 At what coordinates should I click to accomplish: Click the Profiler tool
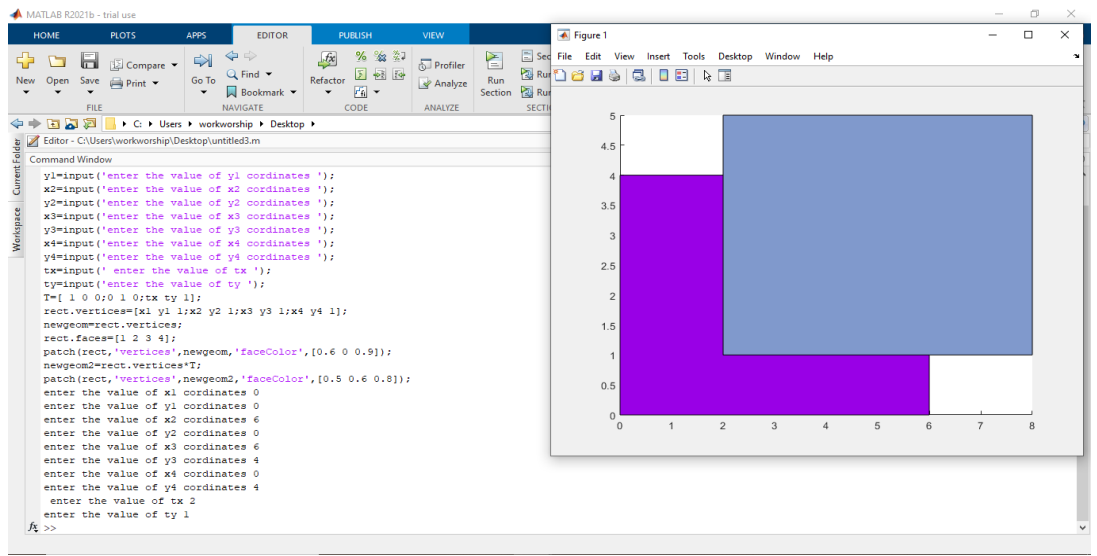pos(441,65)
